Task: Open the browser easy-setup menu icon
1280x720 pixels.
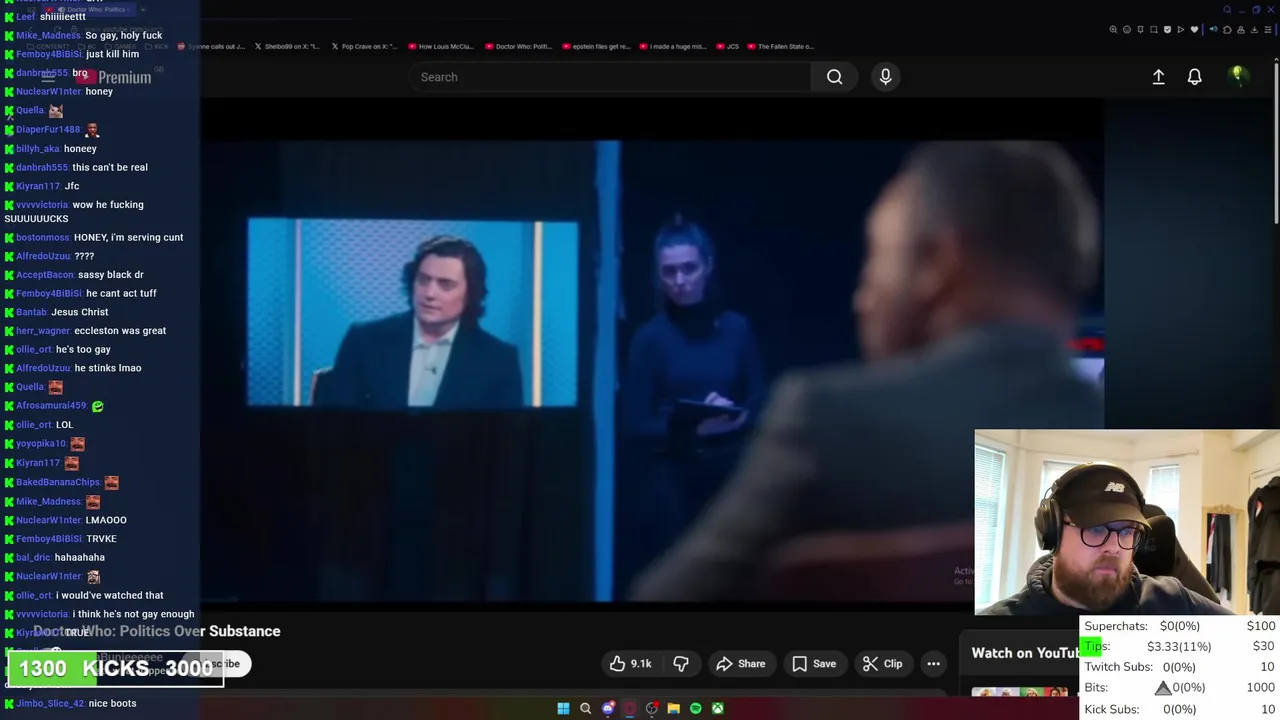Action: coord(1268,30)
